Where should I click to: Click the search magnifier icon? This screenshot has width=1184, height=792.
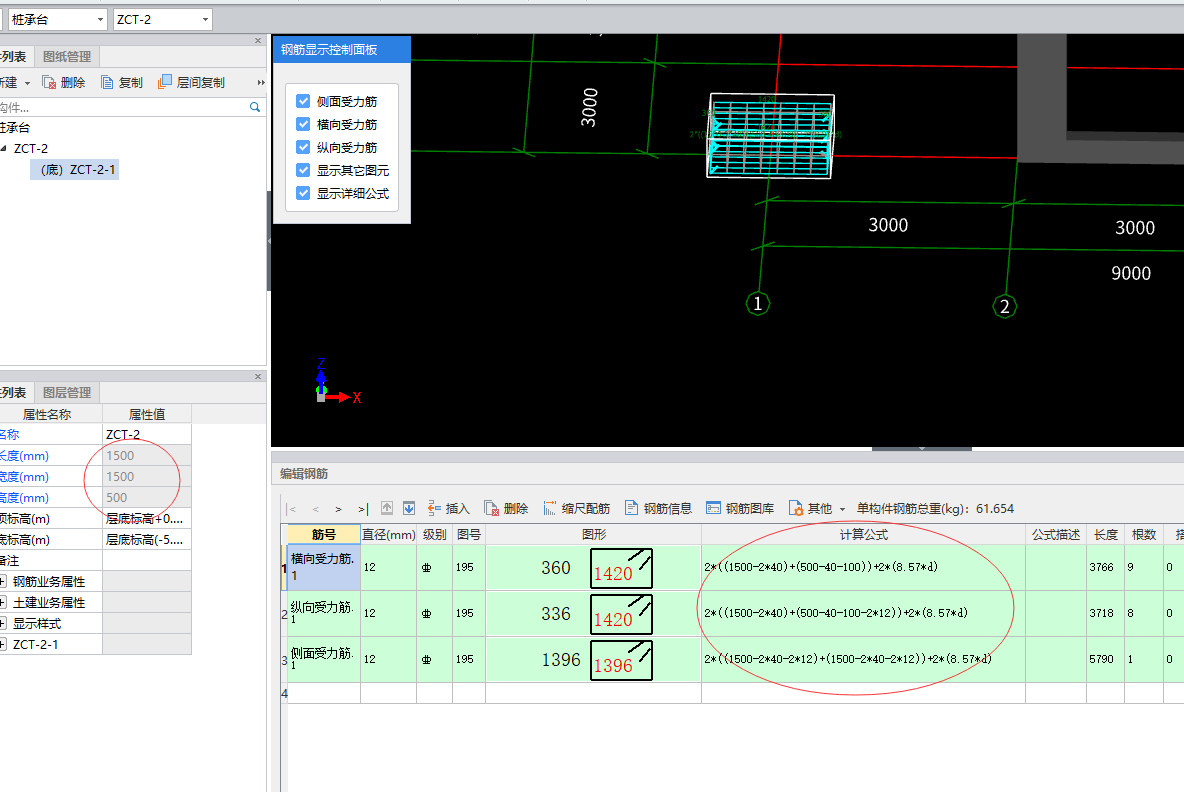click(255, 107)
